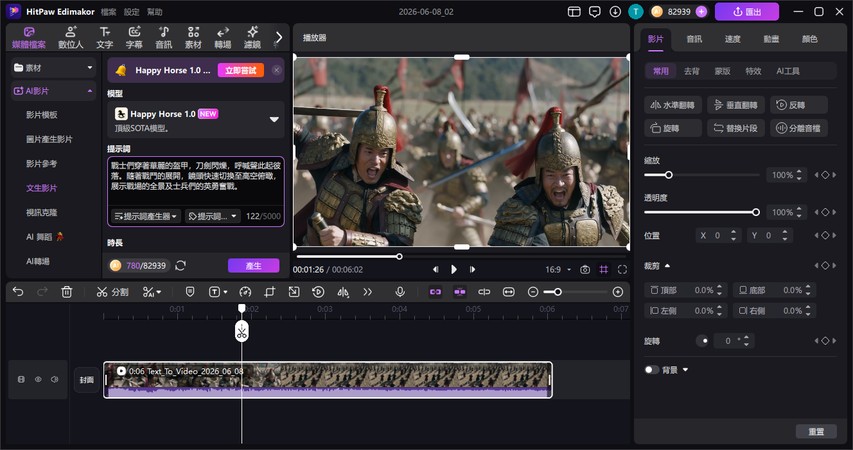Open the 濾鏡 filters panel
Viewport: 853px width, 450px height.
coord(252,38)
